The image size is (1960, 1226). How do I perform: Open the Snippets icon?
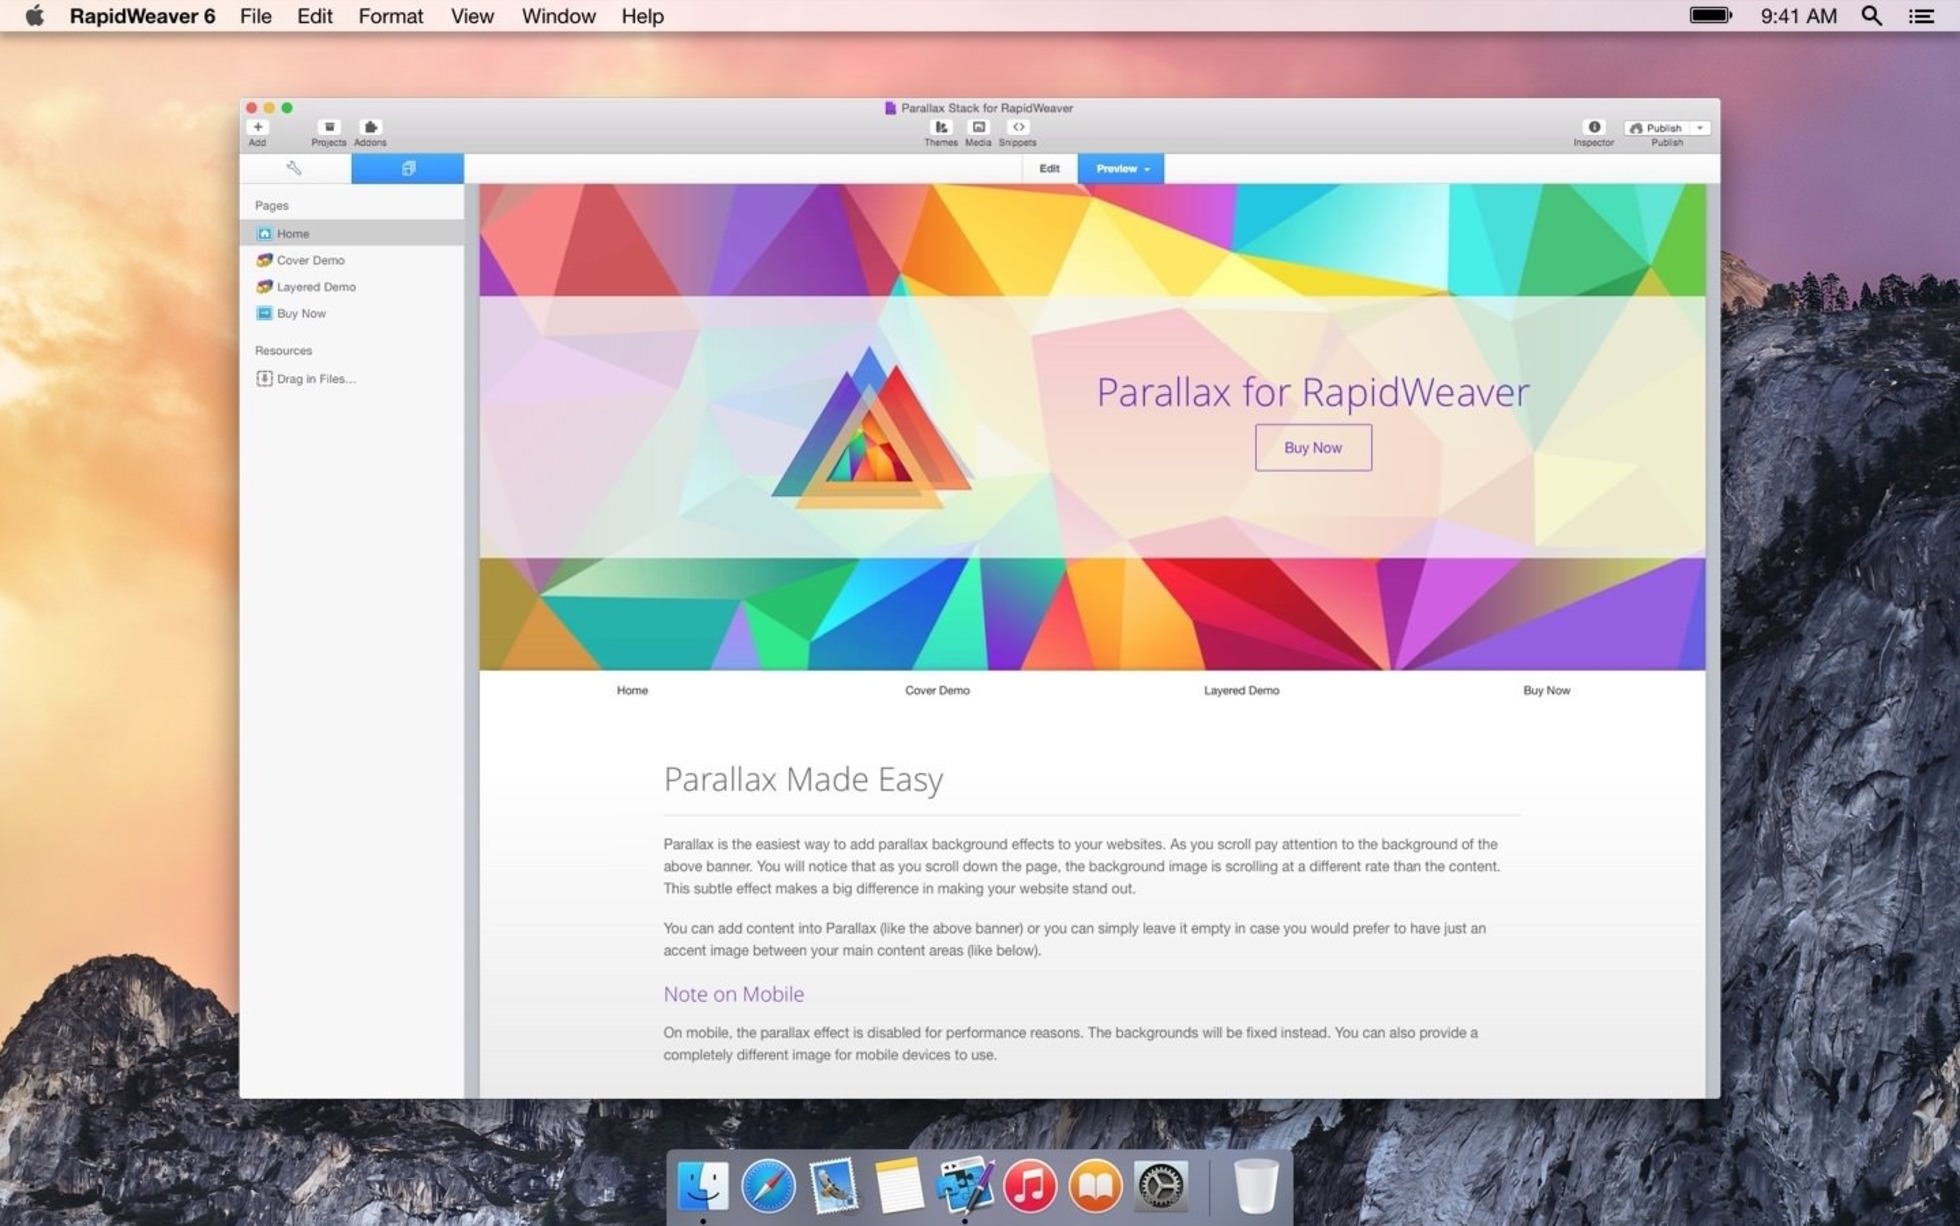point(1018,128)
